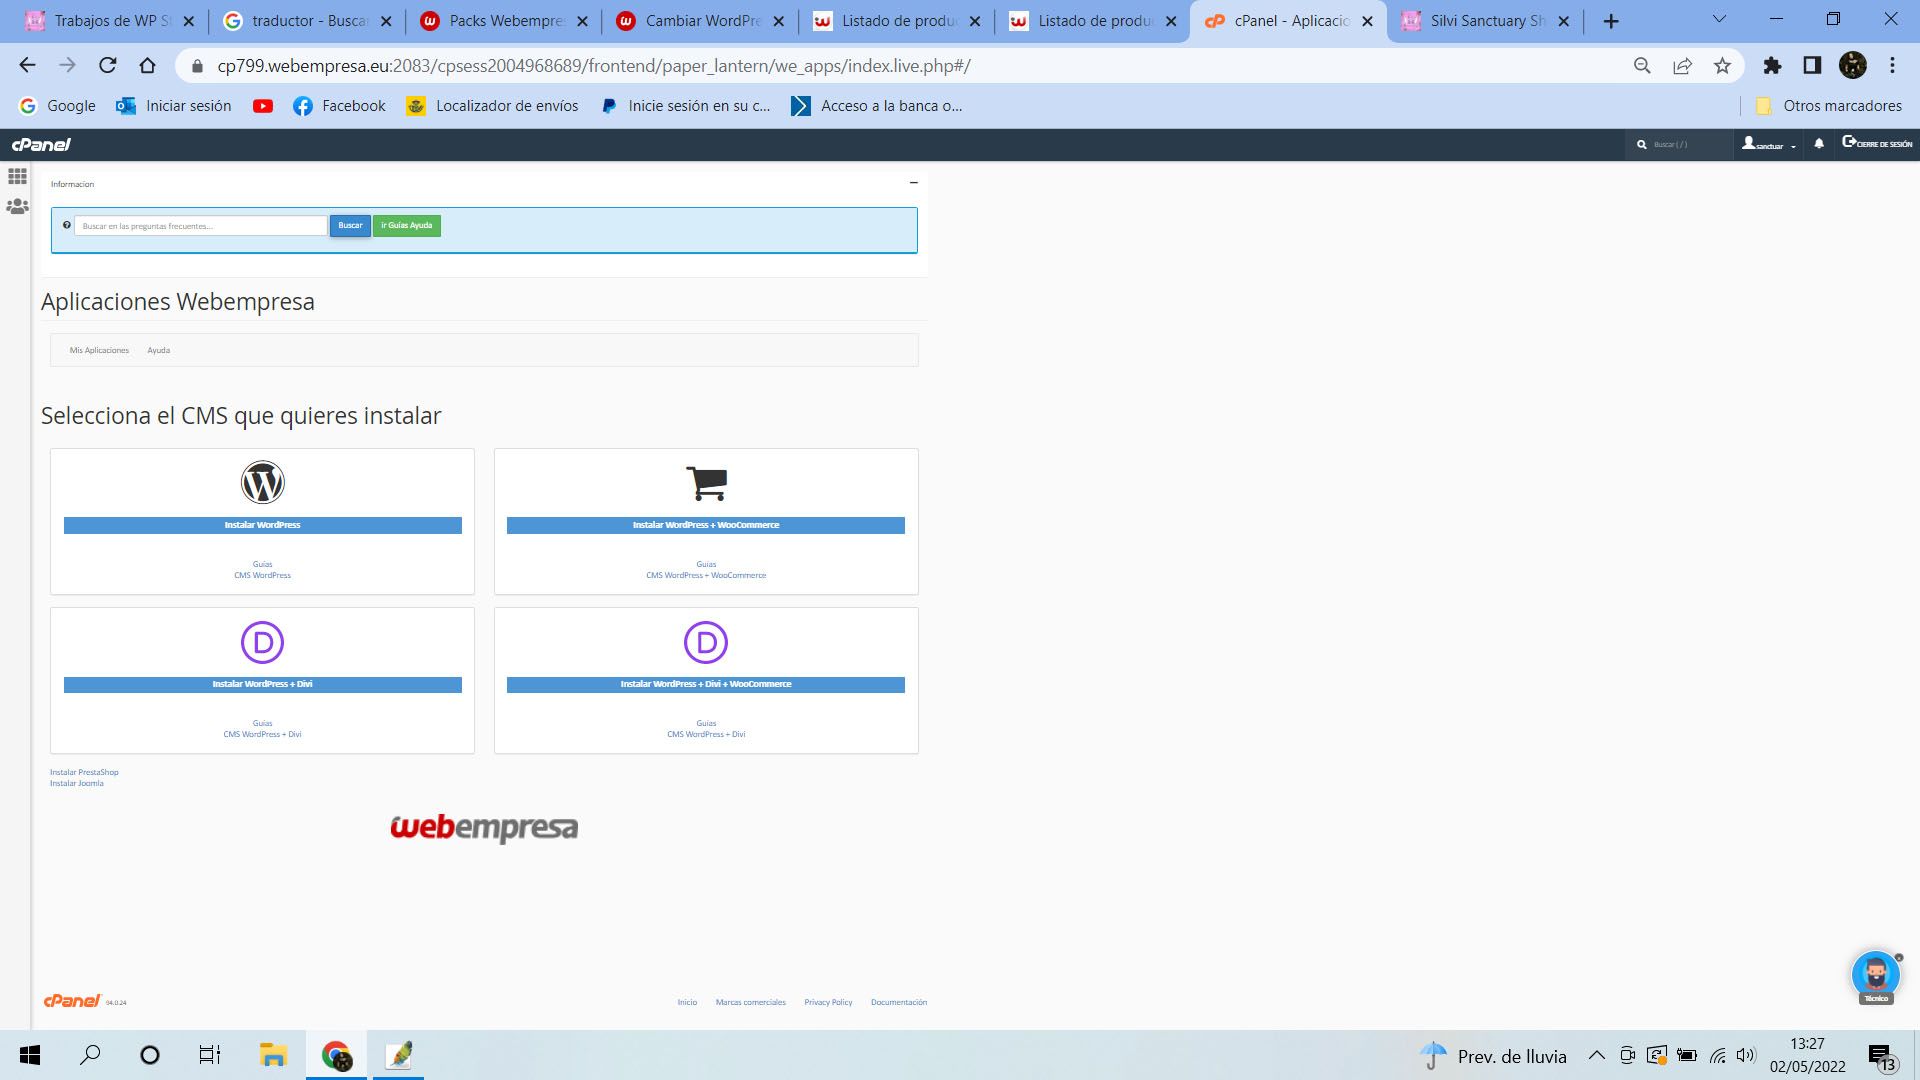Image resolution: width=1920 pixels, height=1080 pixels.
Task: Click the notifications bell icon
Action: [1819, 144]
